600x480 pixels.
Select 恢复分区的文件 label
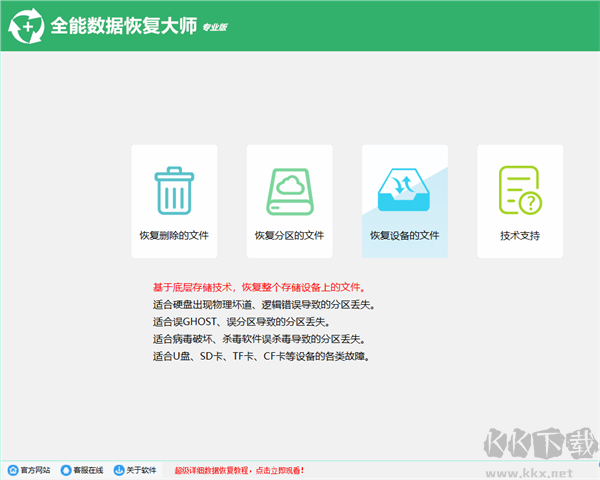coord(290,235)
